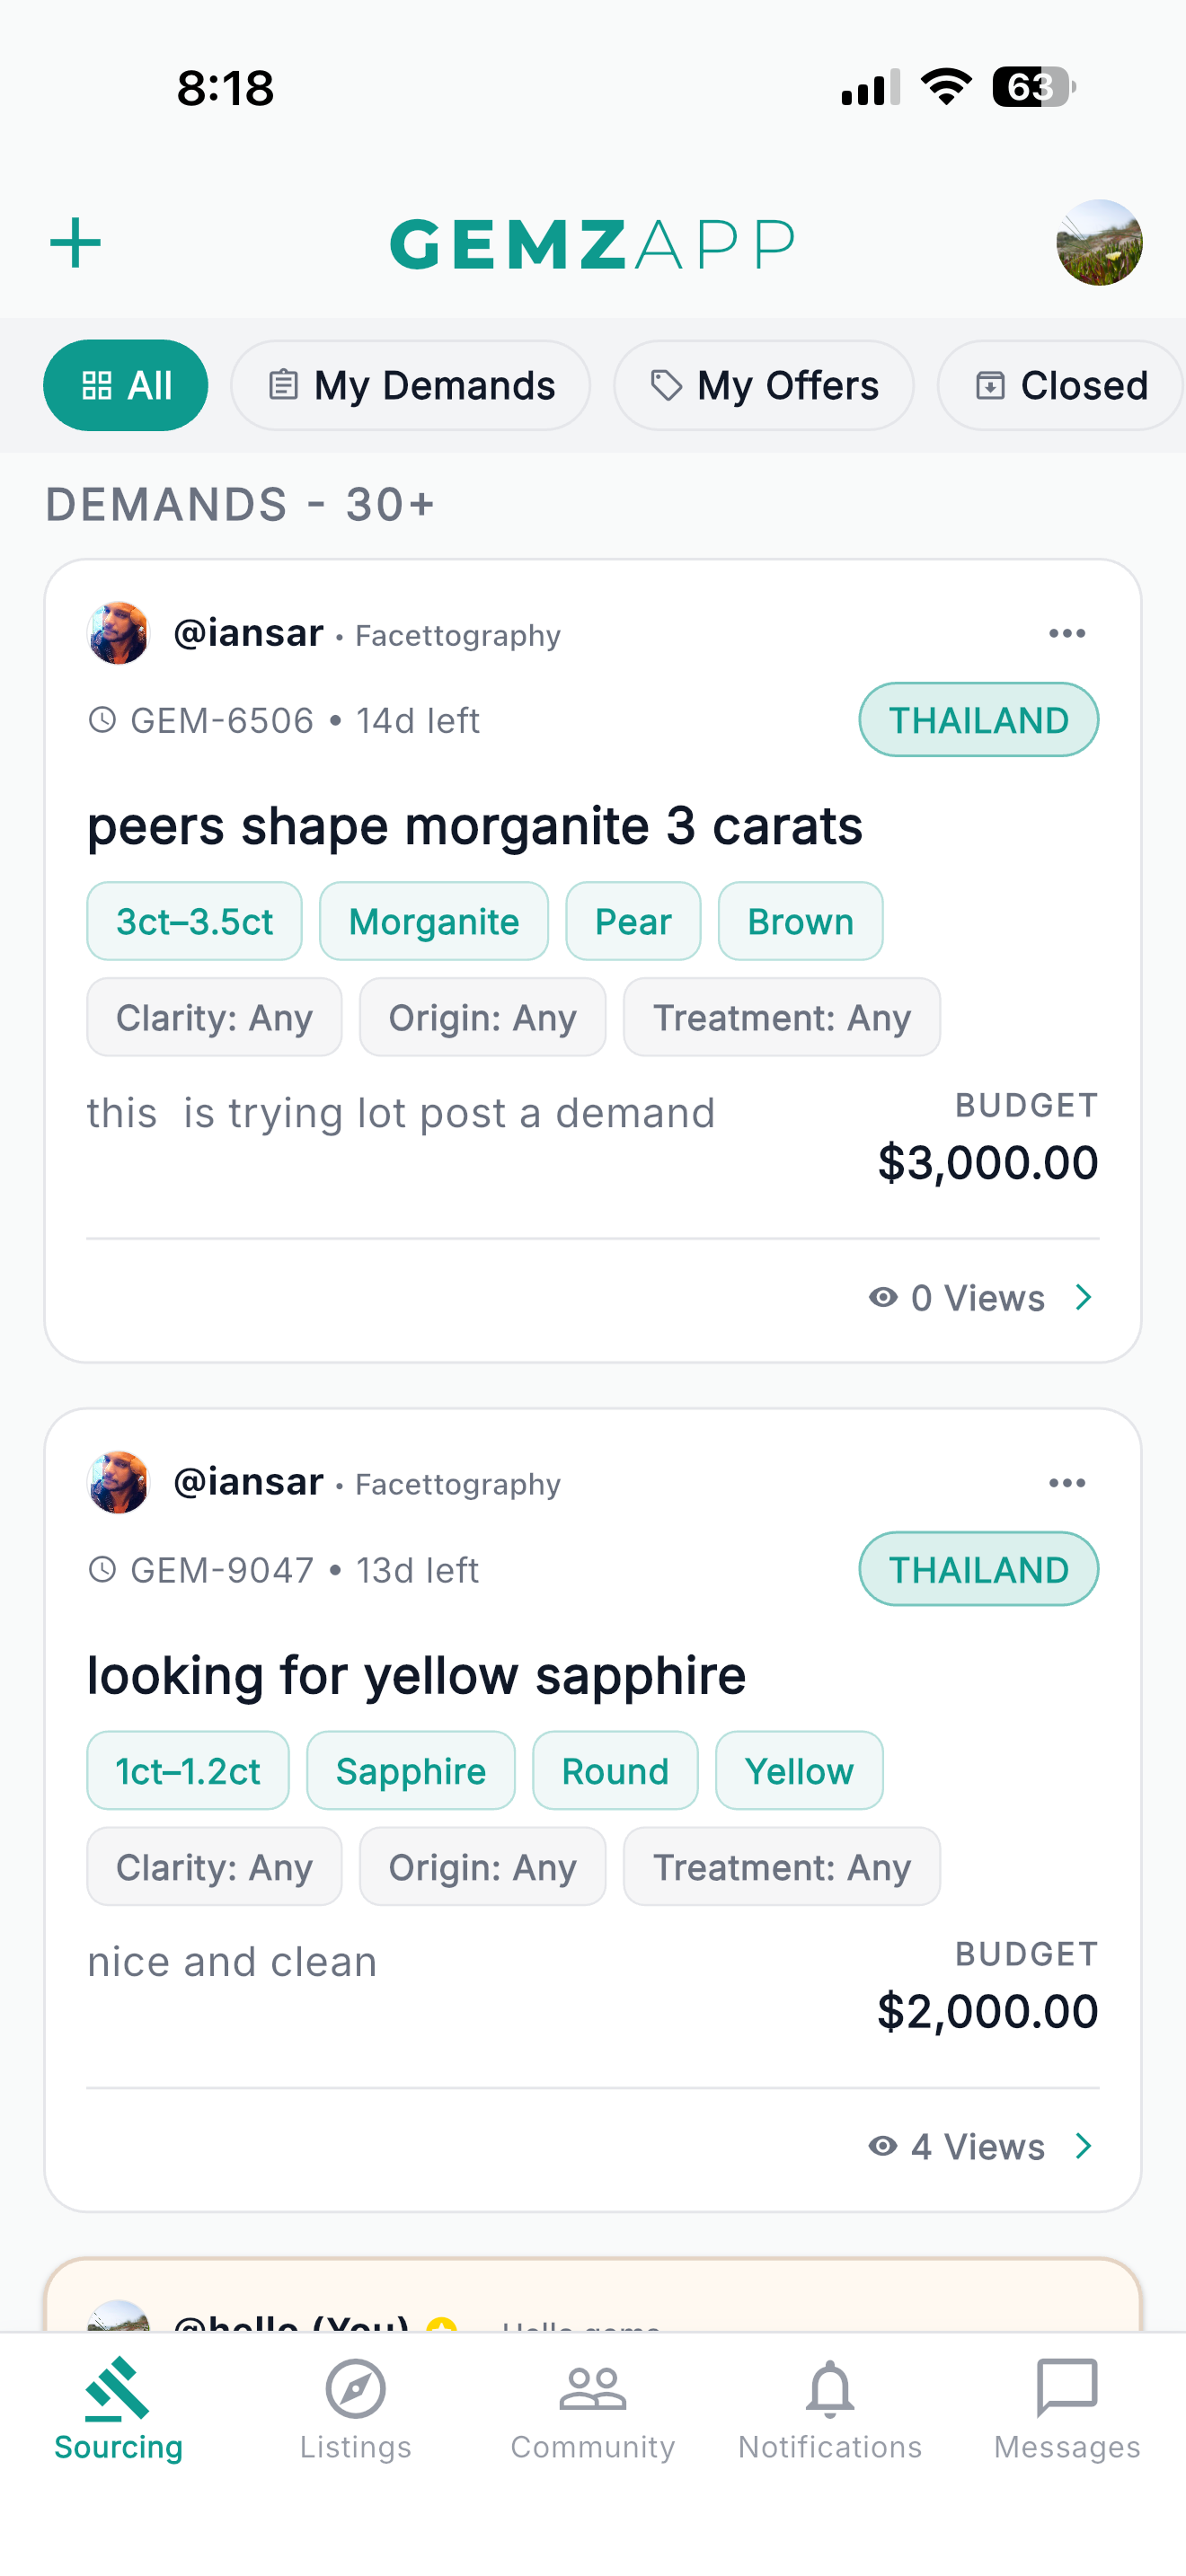Open three-dot menu on GEM-6506 demand
The height and width of the screenshot is (2576, 1186).
(x=1067, y=633)
